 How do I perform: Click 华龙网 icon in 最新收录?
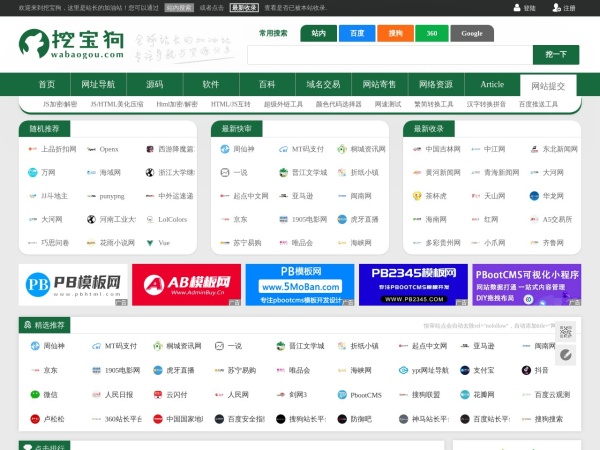click(x=534, y=196)
